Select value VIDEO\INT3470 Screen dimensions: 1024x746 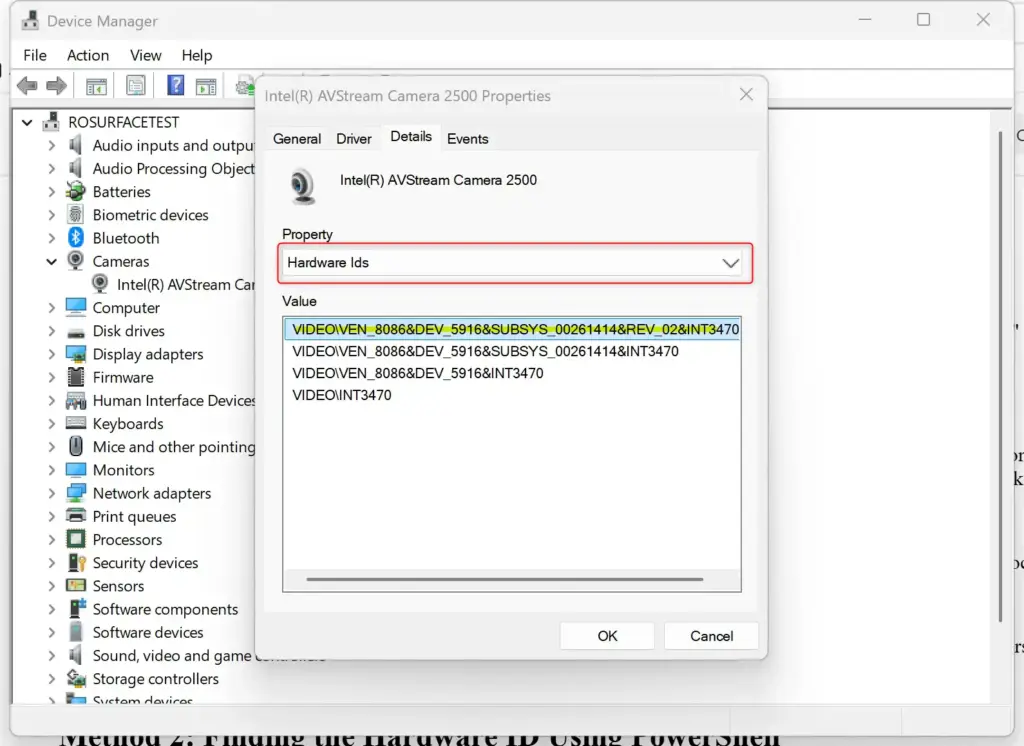coord(342,395)
